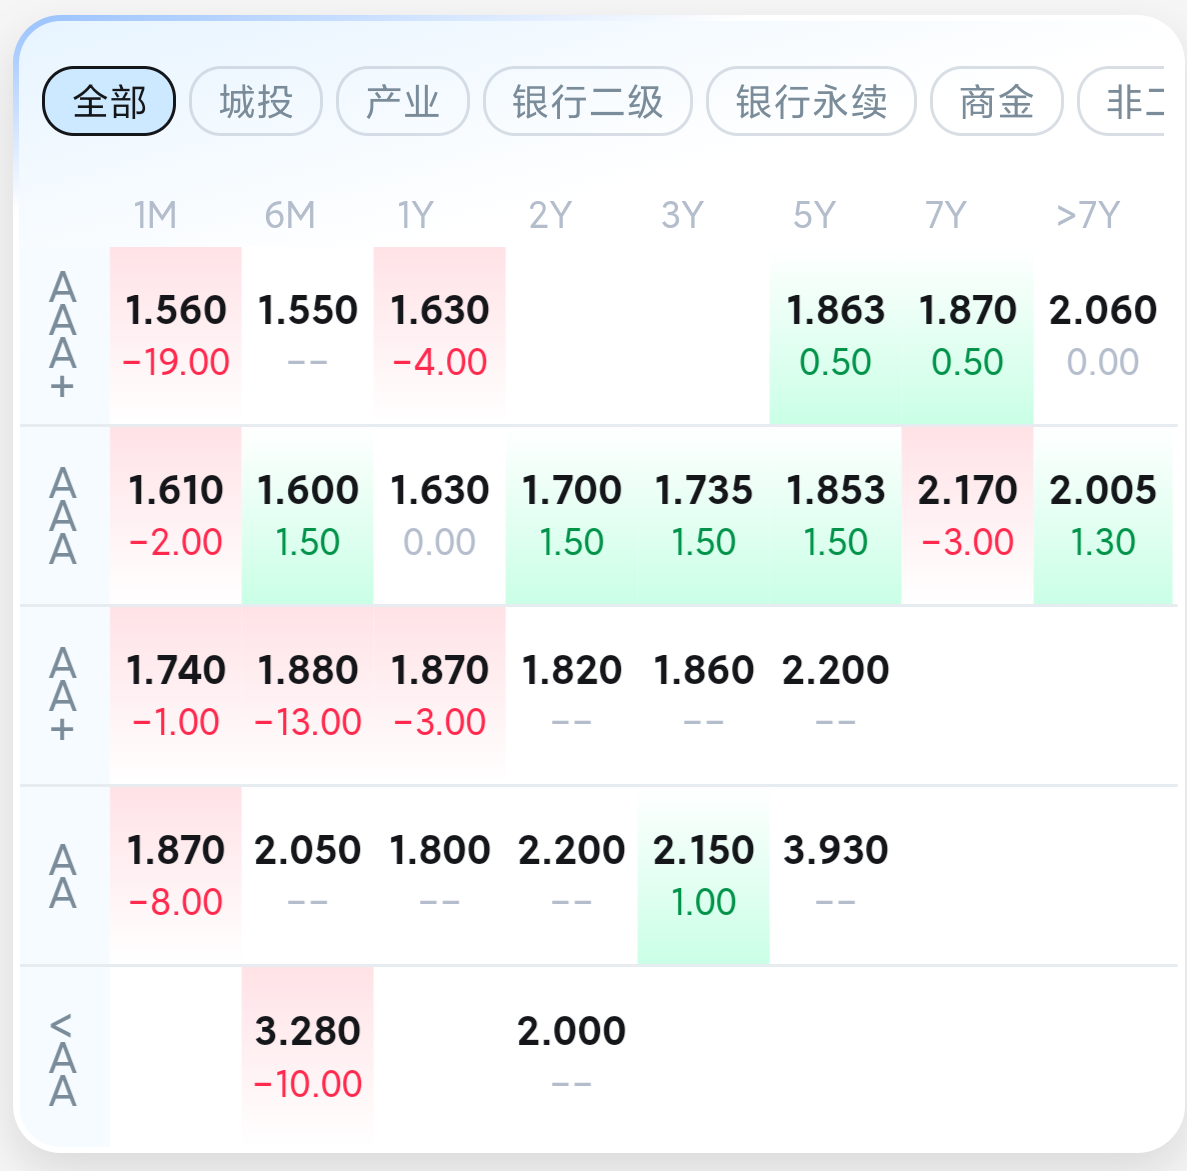Click the AAA+ 1M cell showing 1.560
This screenshot has width=1187, height=1171.
click(x=176, y=335)
